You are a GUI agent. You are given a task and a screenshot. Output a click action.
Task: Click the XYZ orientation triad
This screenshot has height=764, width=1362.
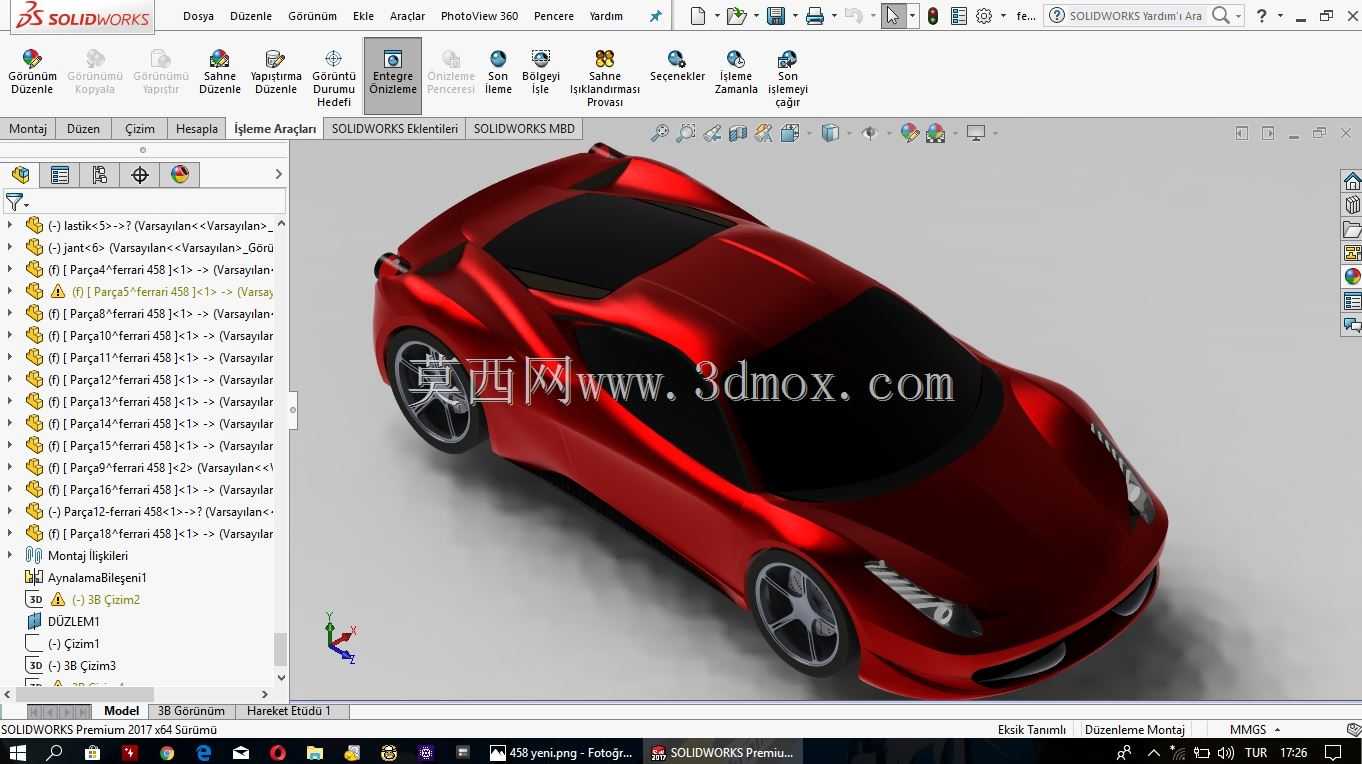click(340, 638)
